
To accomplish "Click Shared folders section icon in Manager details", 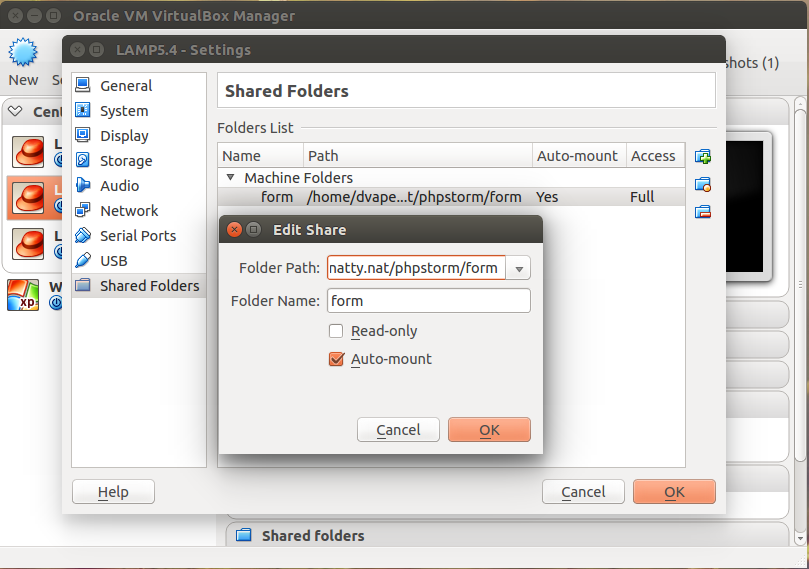I will (244, 535).
